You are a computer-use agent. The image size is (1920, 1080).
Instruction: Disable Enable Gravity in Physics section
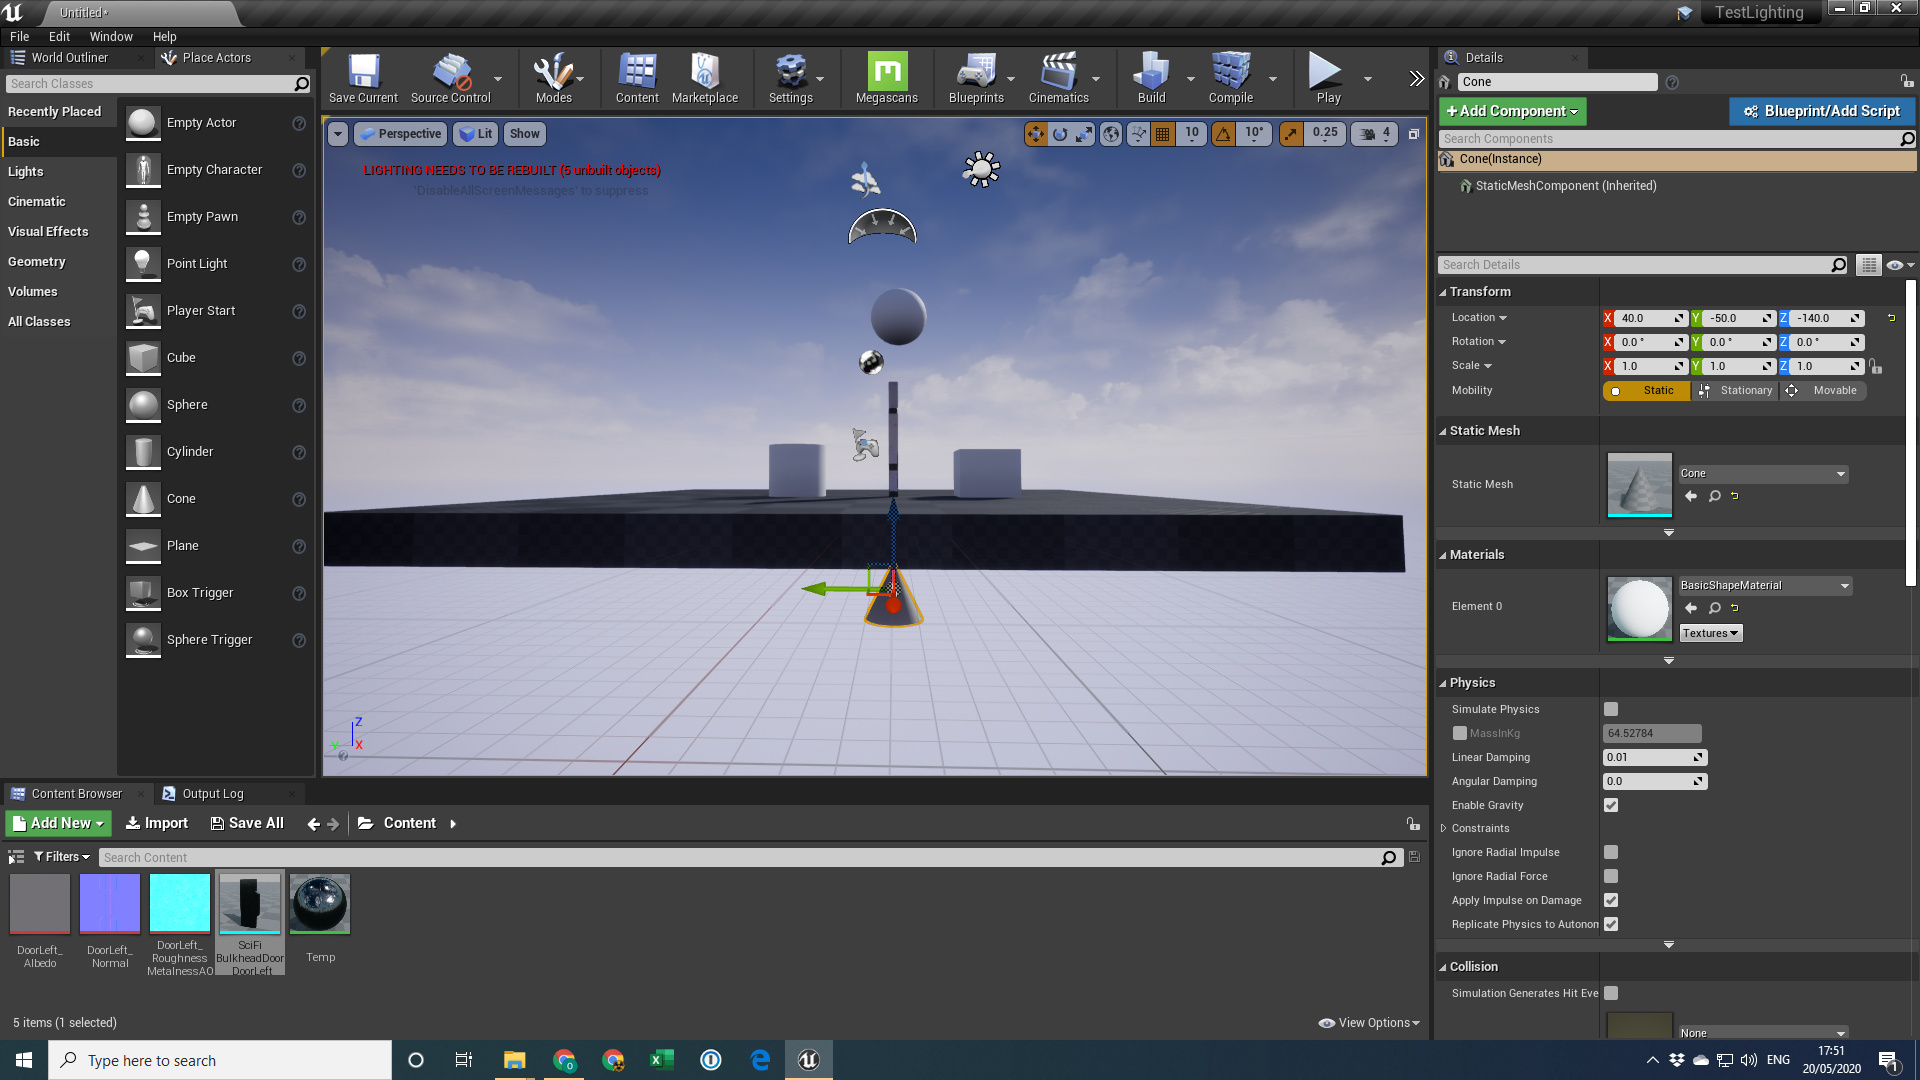pos(1610,805)
